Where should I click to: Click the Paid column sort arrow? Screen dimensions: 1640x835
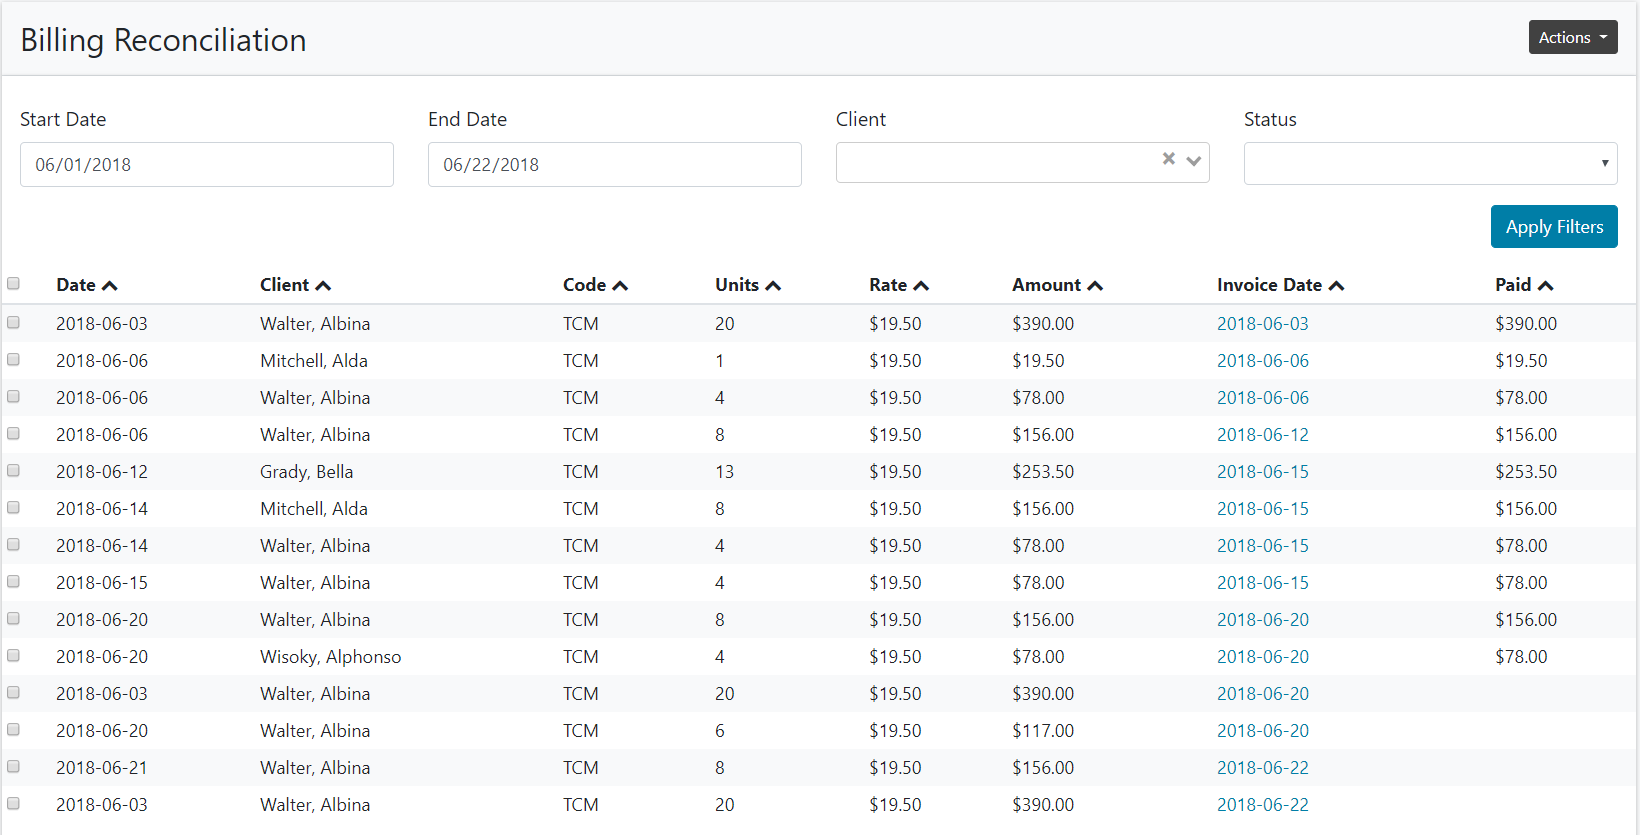pos(1545,286)
